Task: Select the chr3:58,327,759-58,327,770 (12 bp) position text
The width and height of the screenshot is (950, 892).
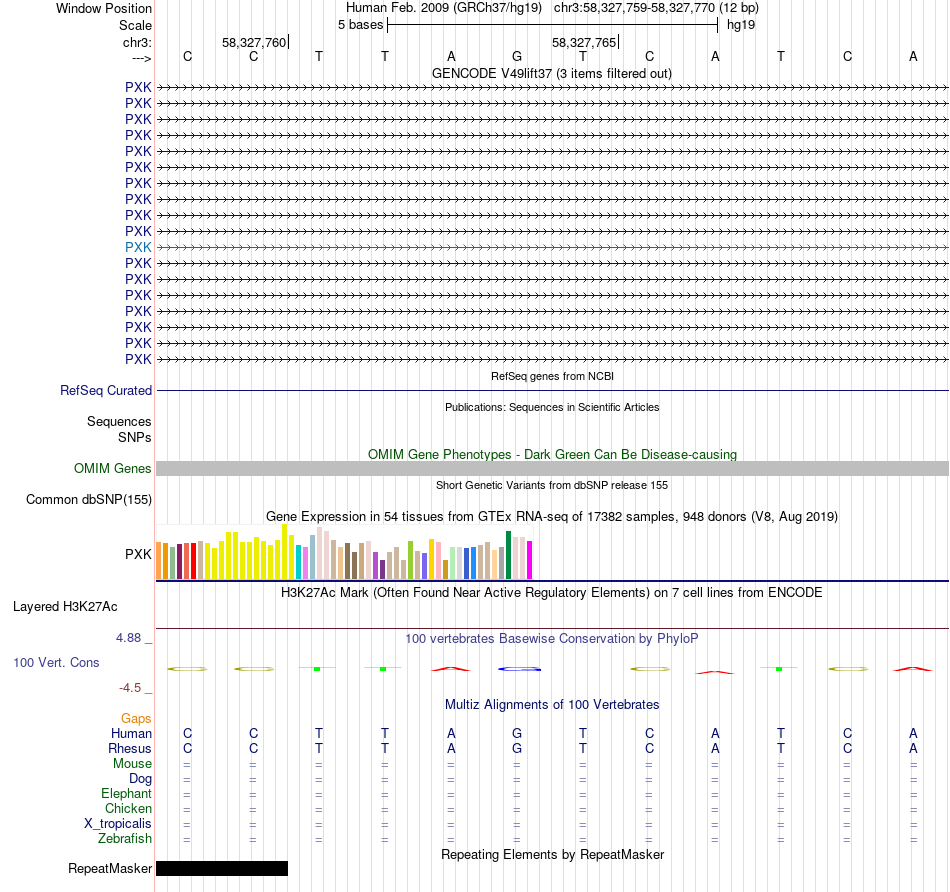Action: point(656,8)
